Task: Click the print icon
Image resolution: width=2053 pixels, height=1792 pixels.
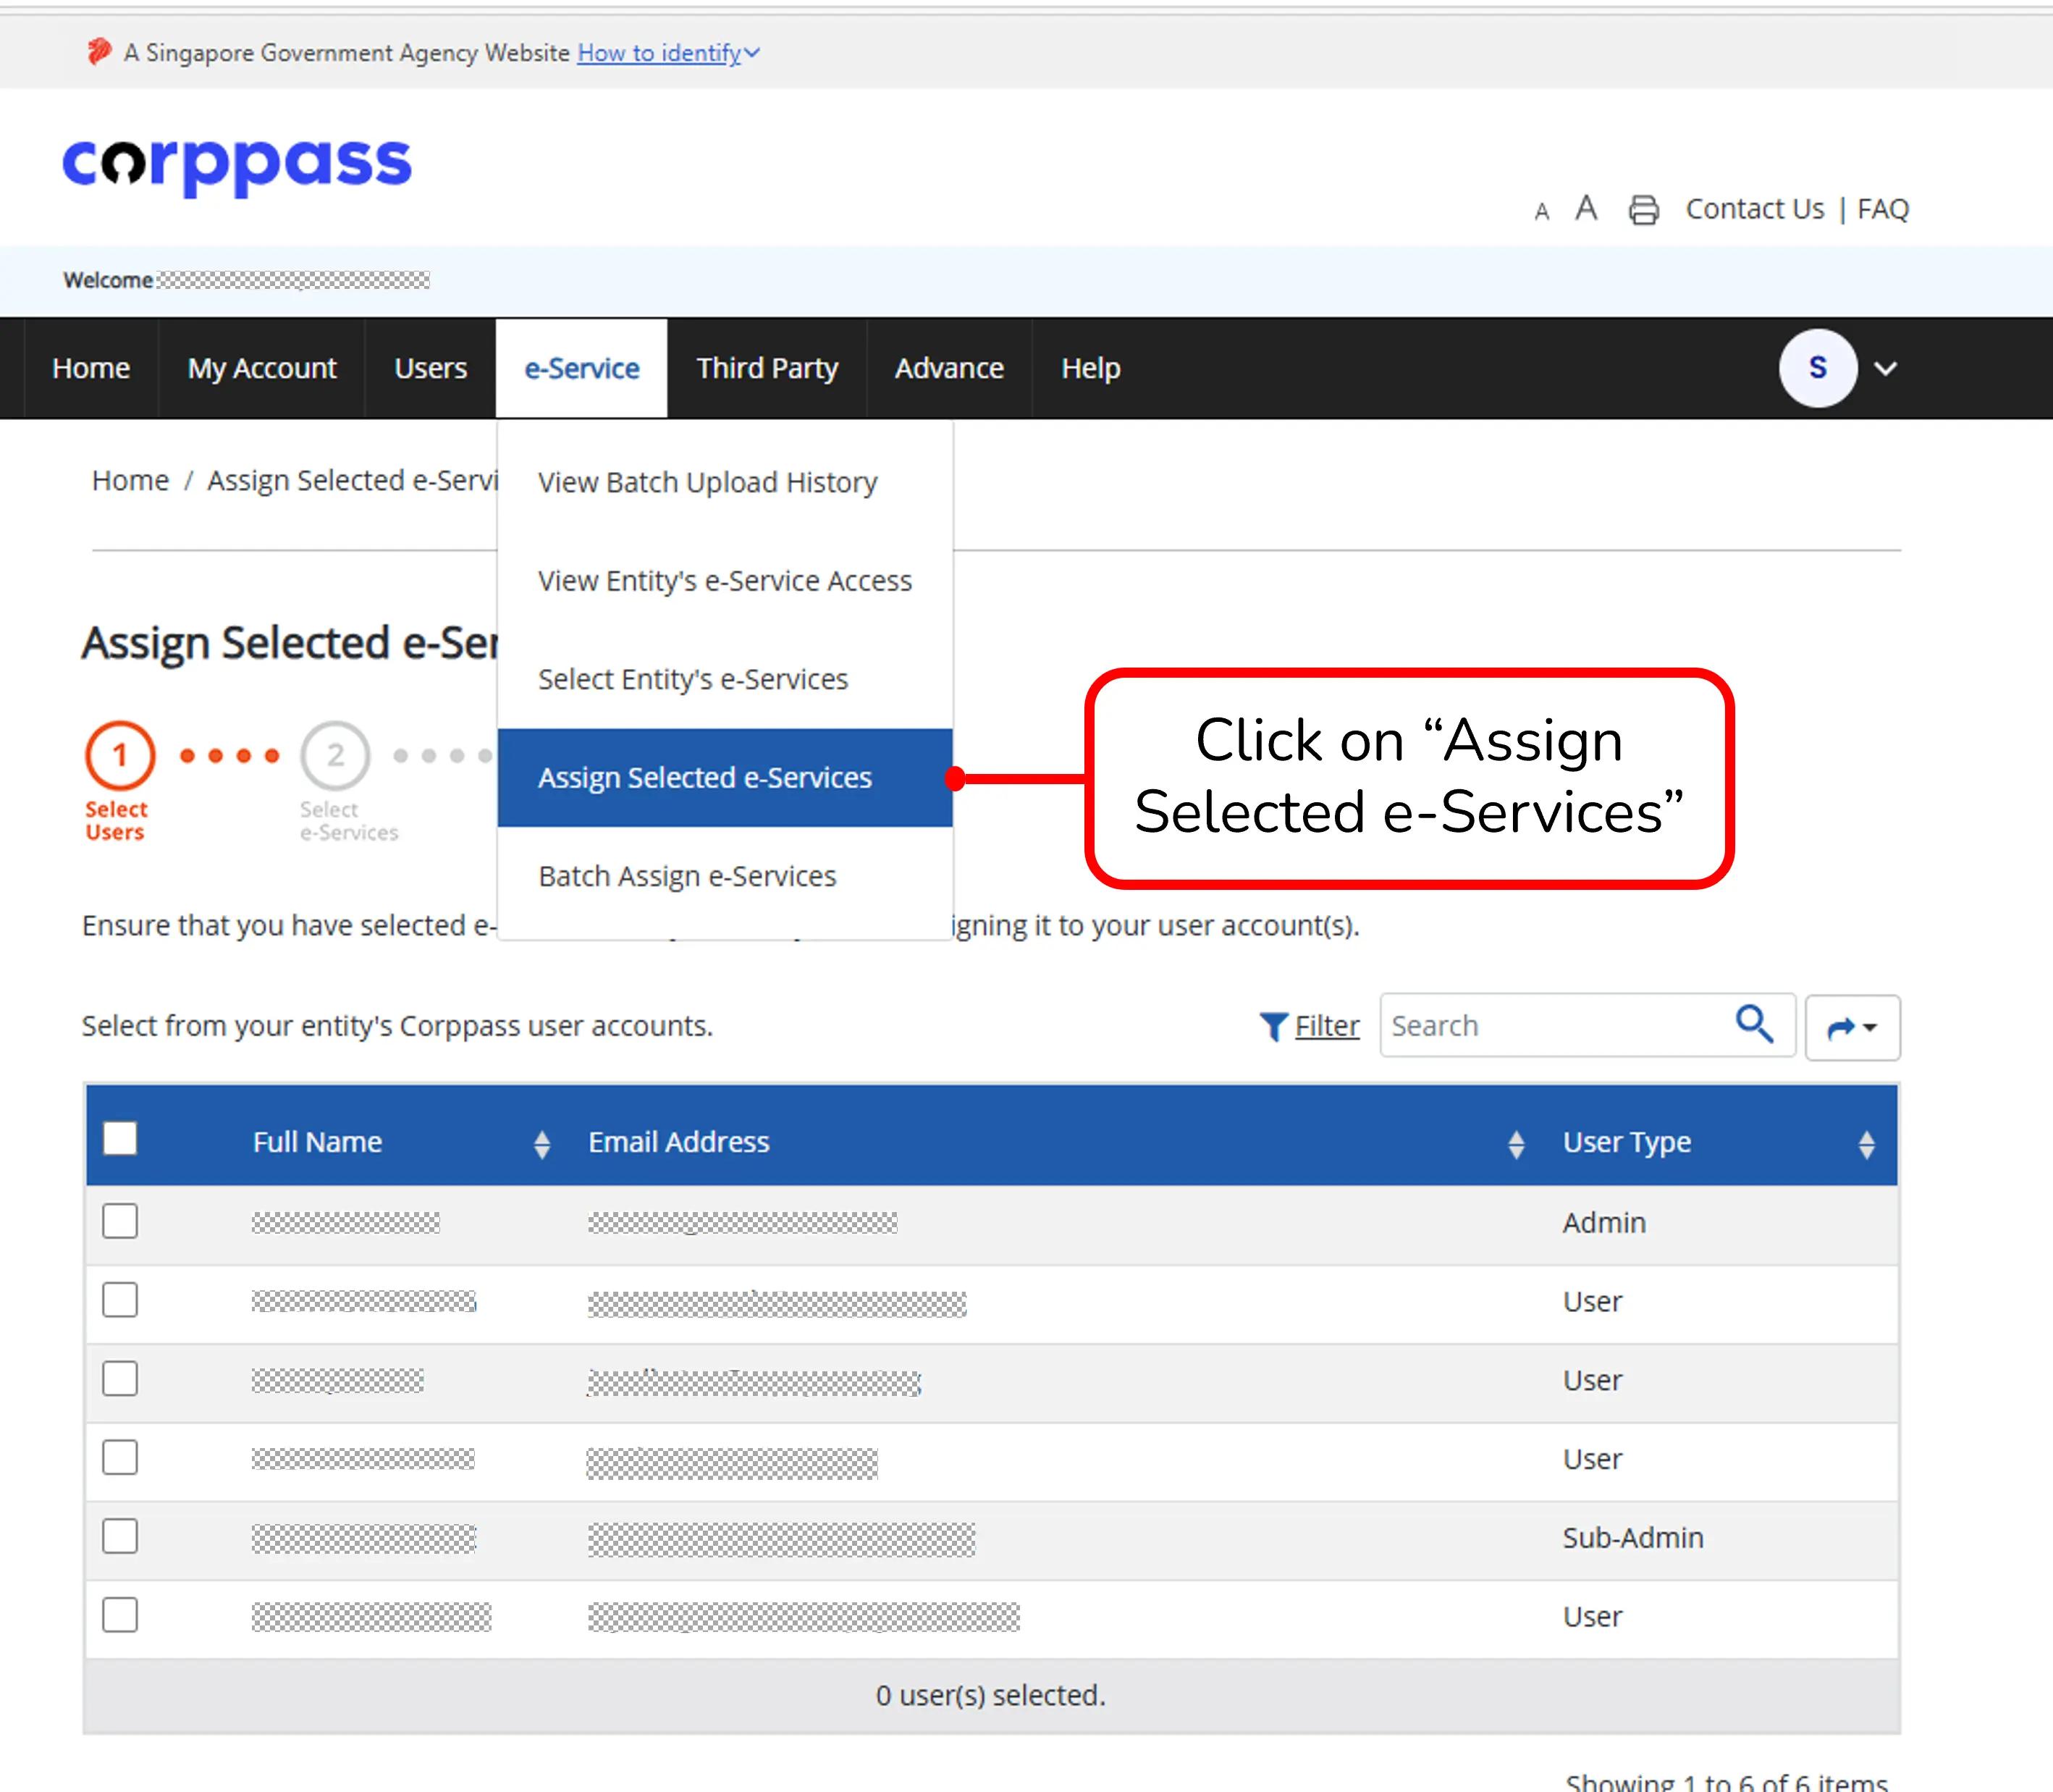Action: point(1644,209)
